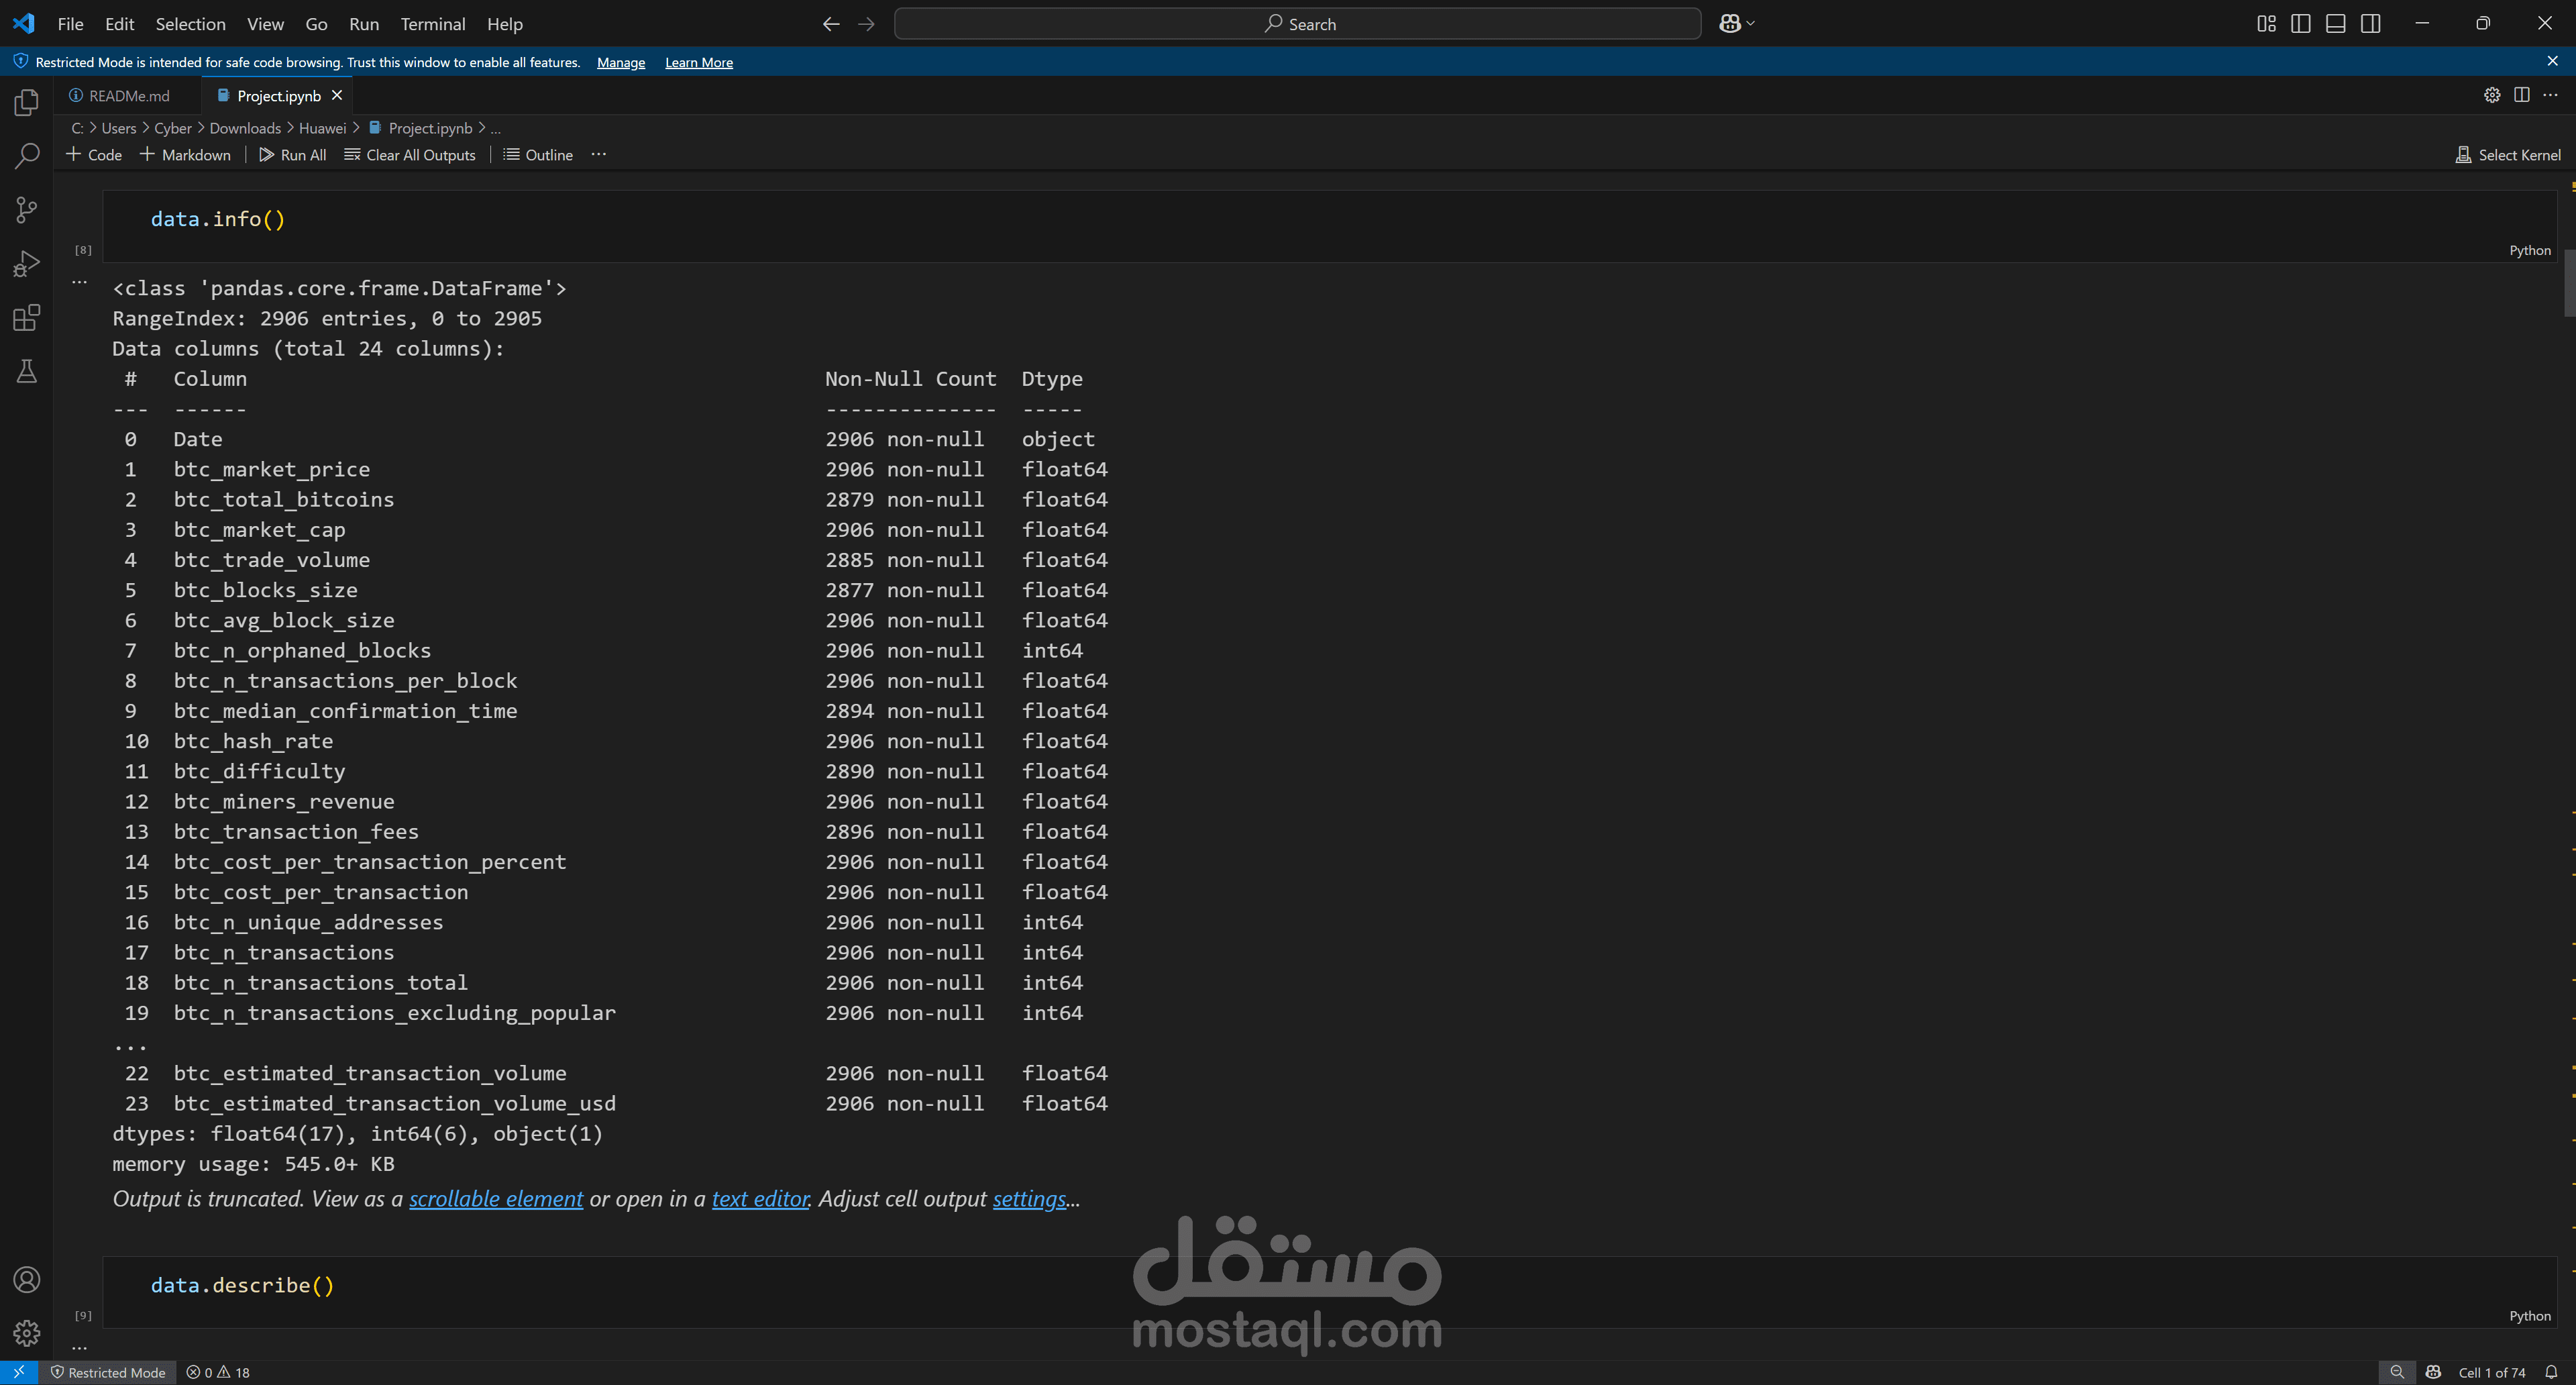Click the Run All button
Viewport: 2576px width, 1385px height.
click(292, 155)
